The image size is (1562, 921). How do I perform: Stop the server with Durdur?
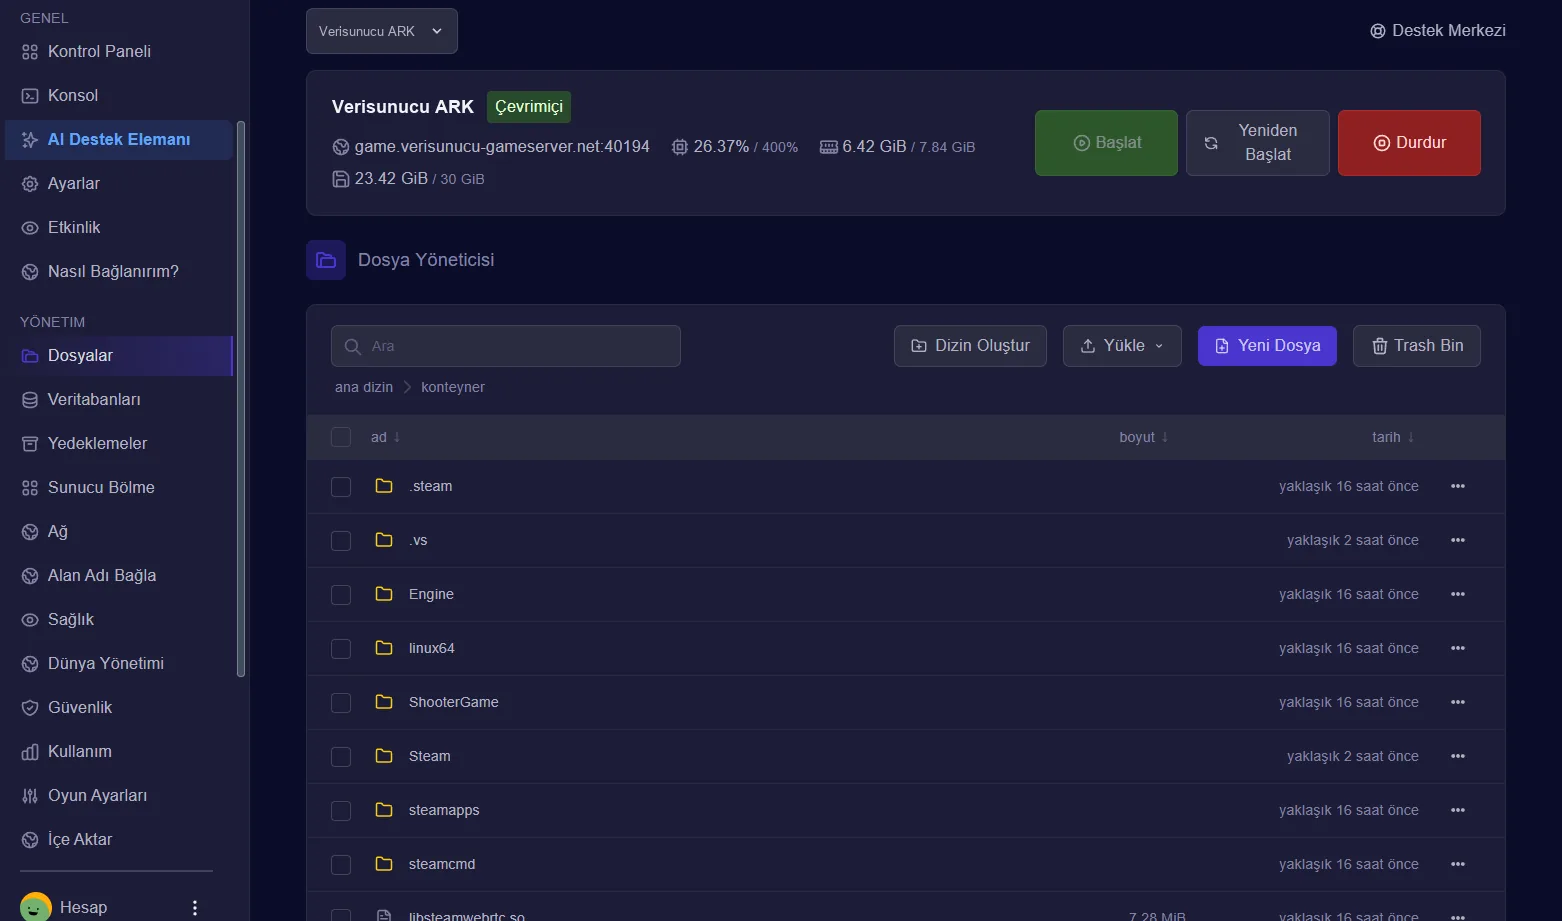tap(1409, 143)
